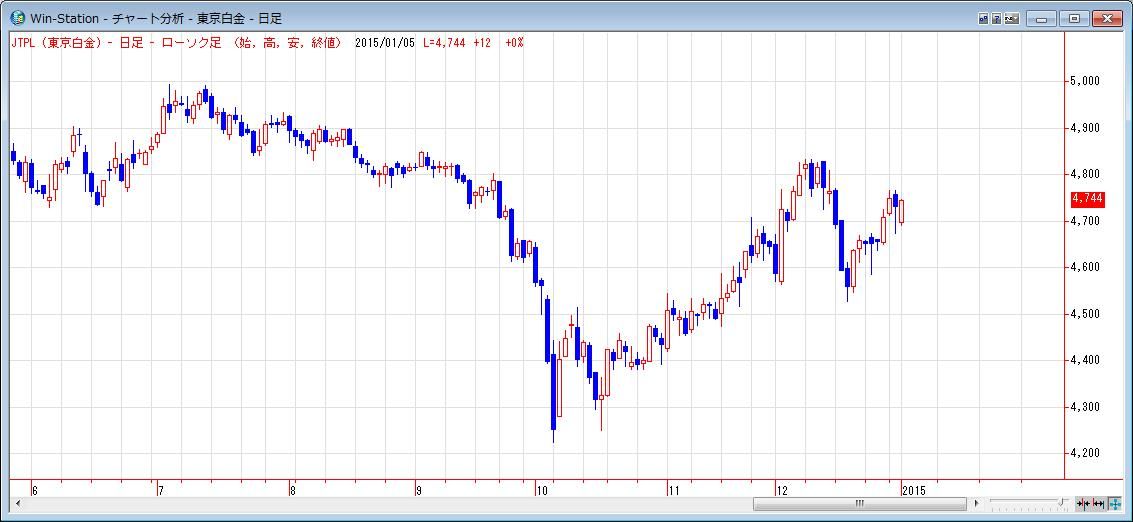Minimize the Win-Station window

[1042, 20]
